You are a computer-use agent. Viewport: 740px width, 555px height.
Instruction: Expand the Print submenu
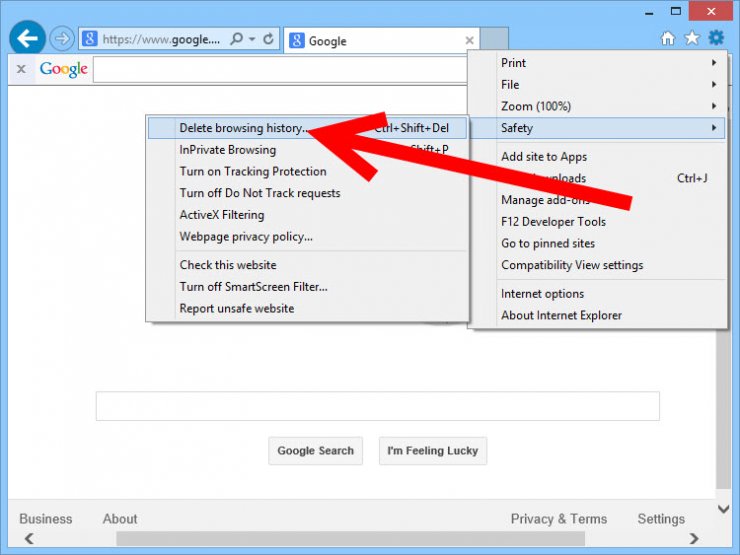597,63
